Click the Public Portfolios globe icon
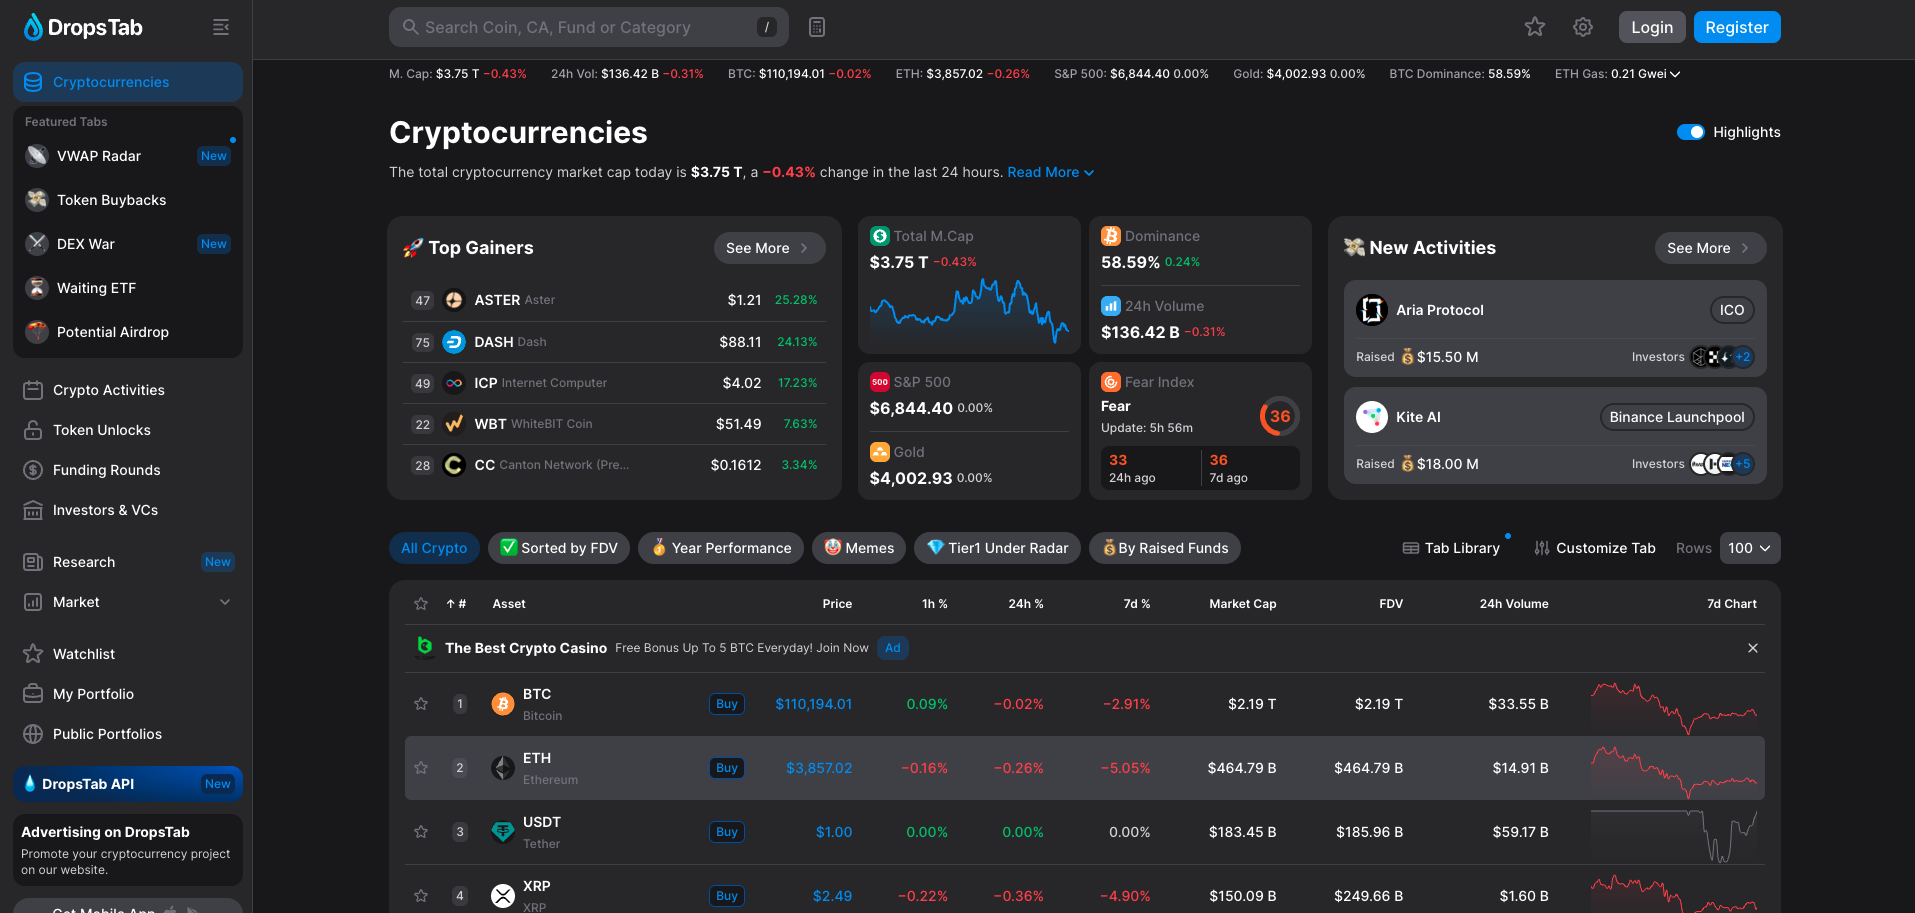Image resolution: width=1915 pixels, height=913 pixels. (x=33, y=734)
